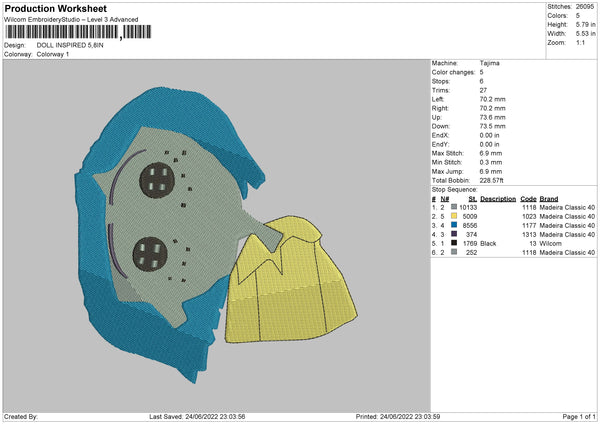Select the black swatch in stop row 5
The image size is (600, 424).
[454, 243]
